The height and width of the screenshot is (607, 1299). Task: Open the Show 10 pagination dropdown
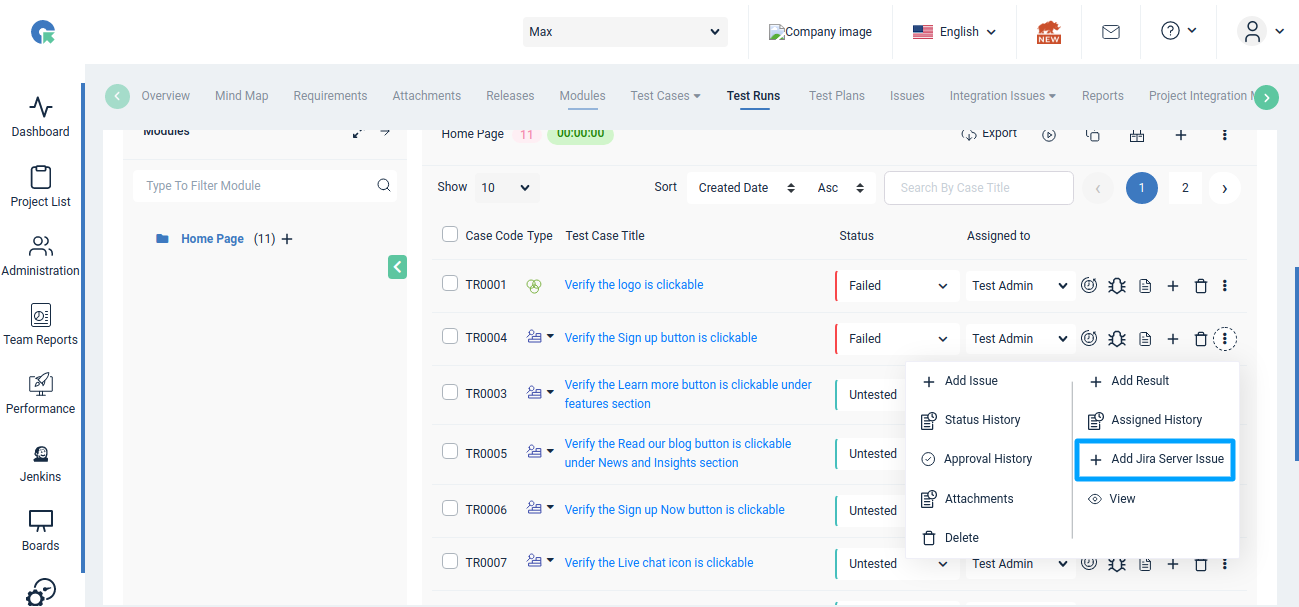[506, 187]
